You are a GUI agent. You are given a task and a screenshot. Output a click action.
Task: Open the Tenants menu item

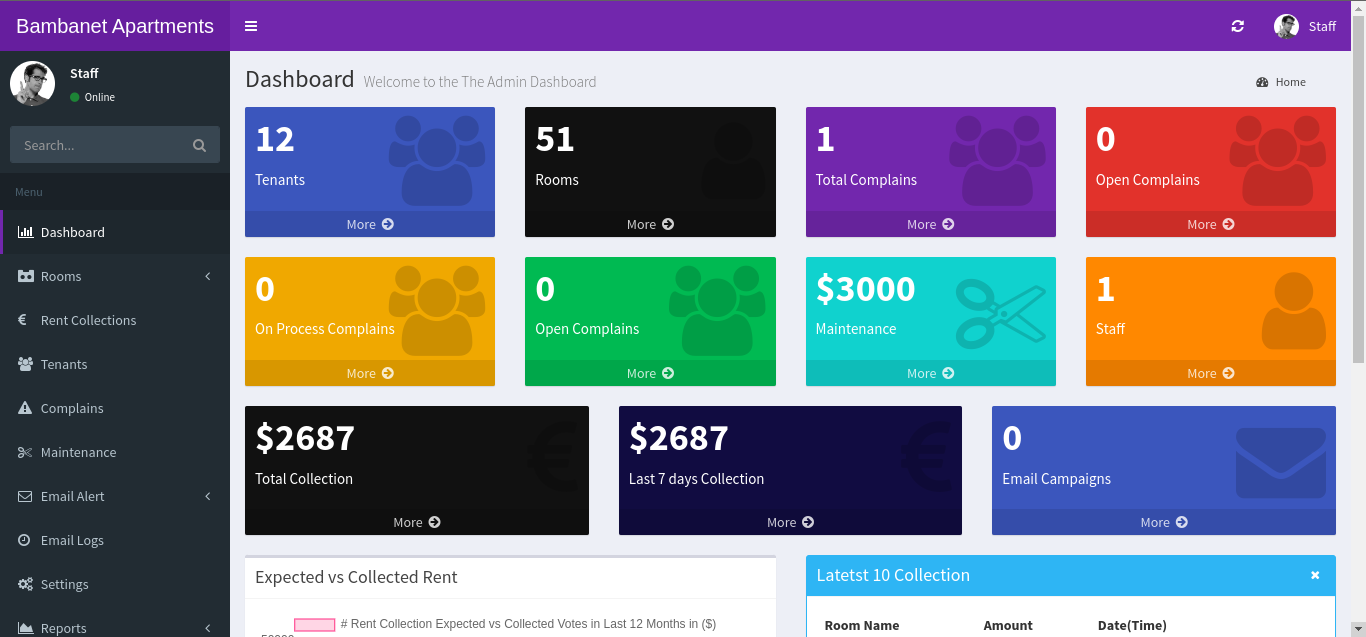(x=115, y=364)
